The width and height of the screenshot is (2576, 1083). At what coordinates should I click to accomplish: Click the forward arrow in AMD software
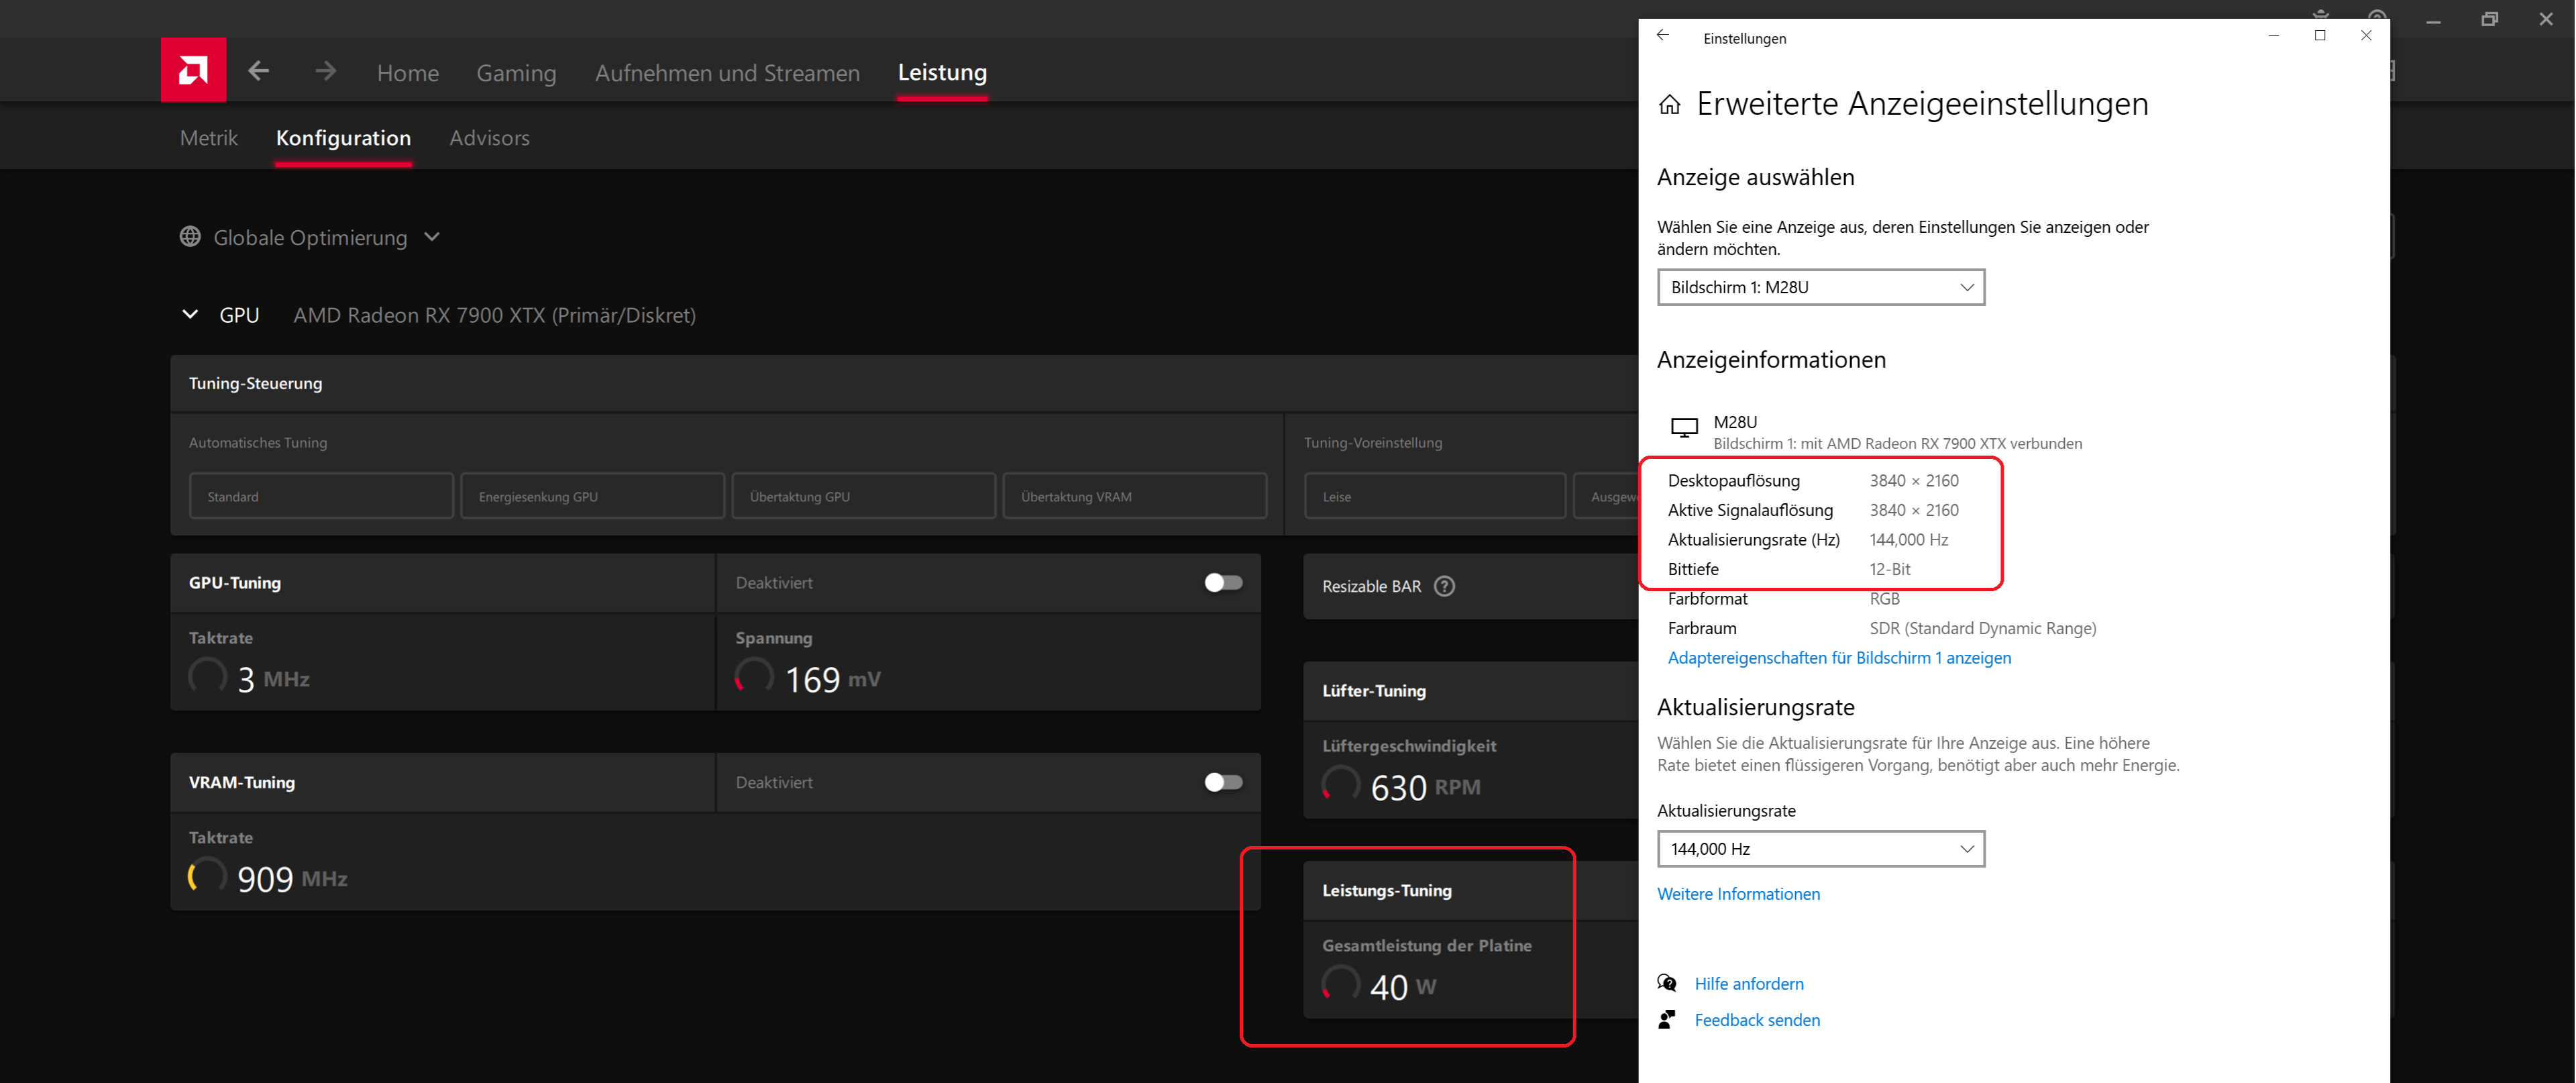pyautogui.click(x=325, y=71)
